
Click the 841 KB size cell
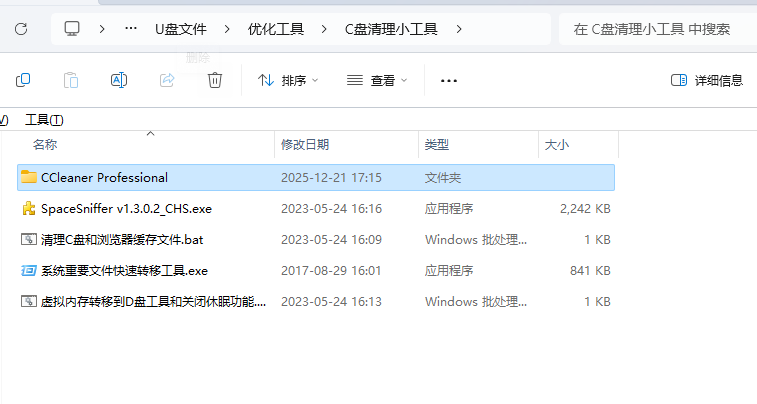(590, 270)
